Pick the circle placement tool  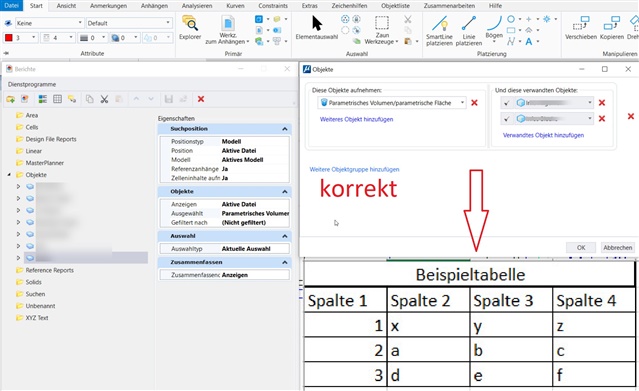[x=511, y=19]
